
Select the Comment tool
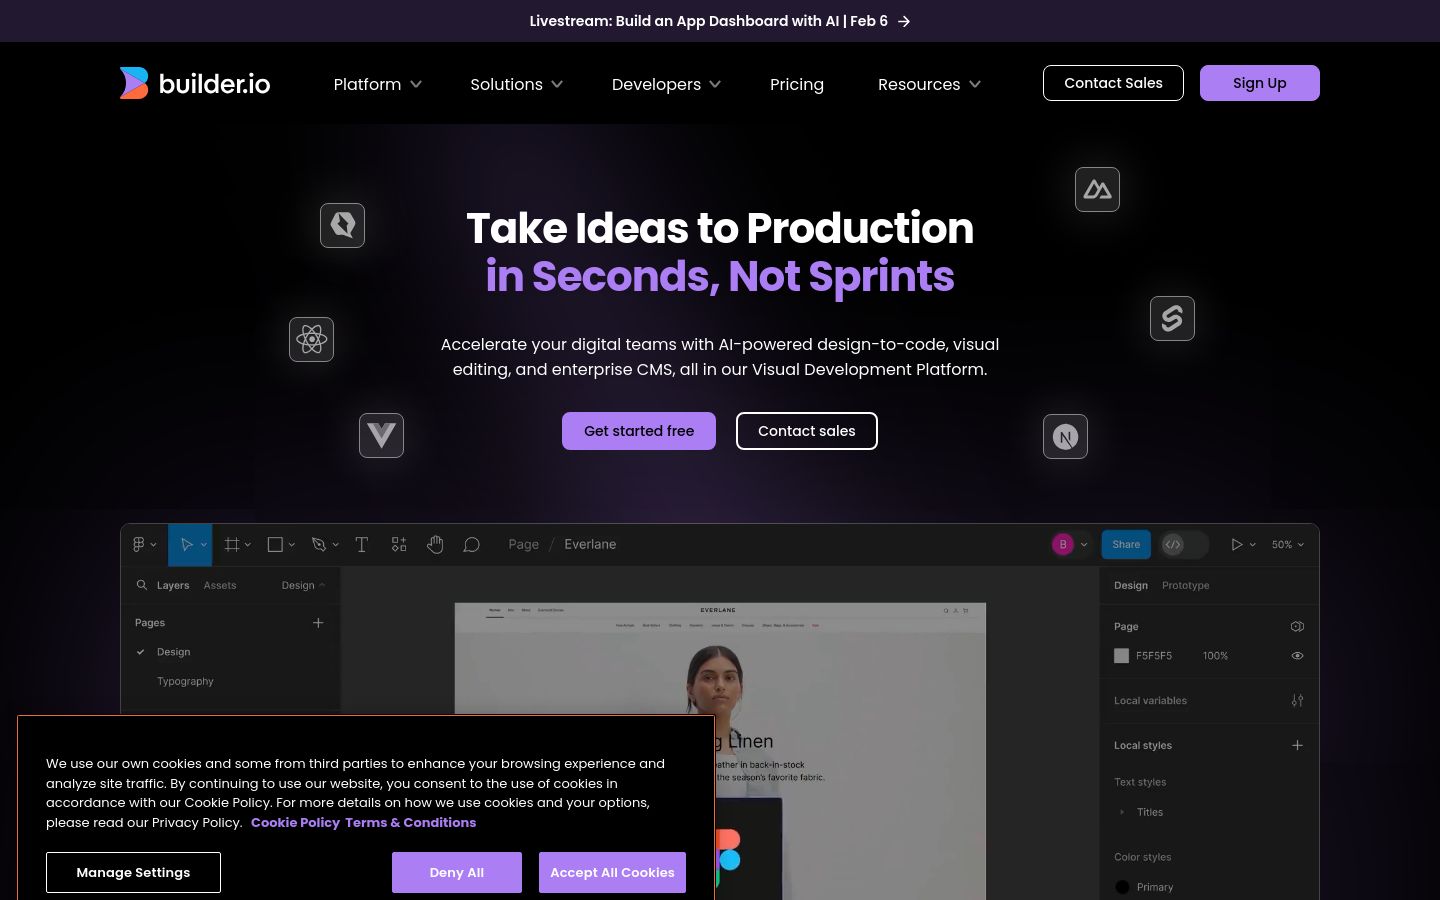pos(472,544)
